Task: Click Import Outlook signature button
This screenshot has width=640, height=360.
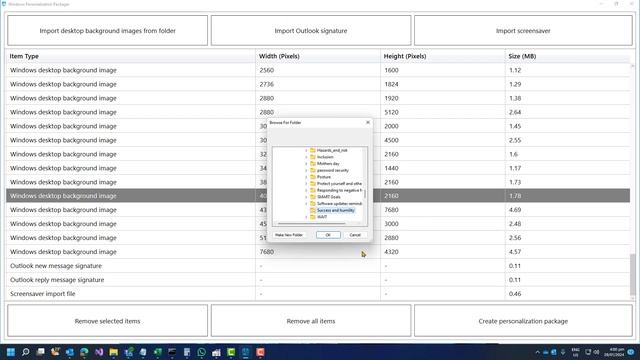Action: [311, 31]
